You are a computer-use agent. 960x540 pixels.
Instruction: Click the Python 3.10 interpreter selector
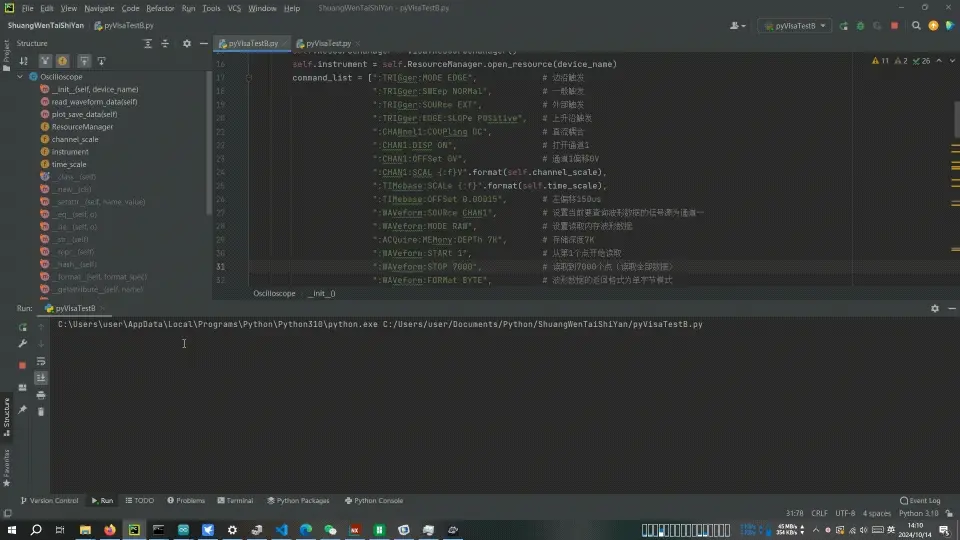(x=918, y=514)
